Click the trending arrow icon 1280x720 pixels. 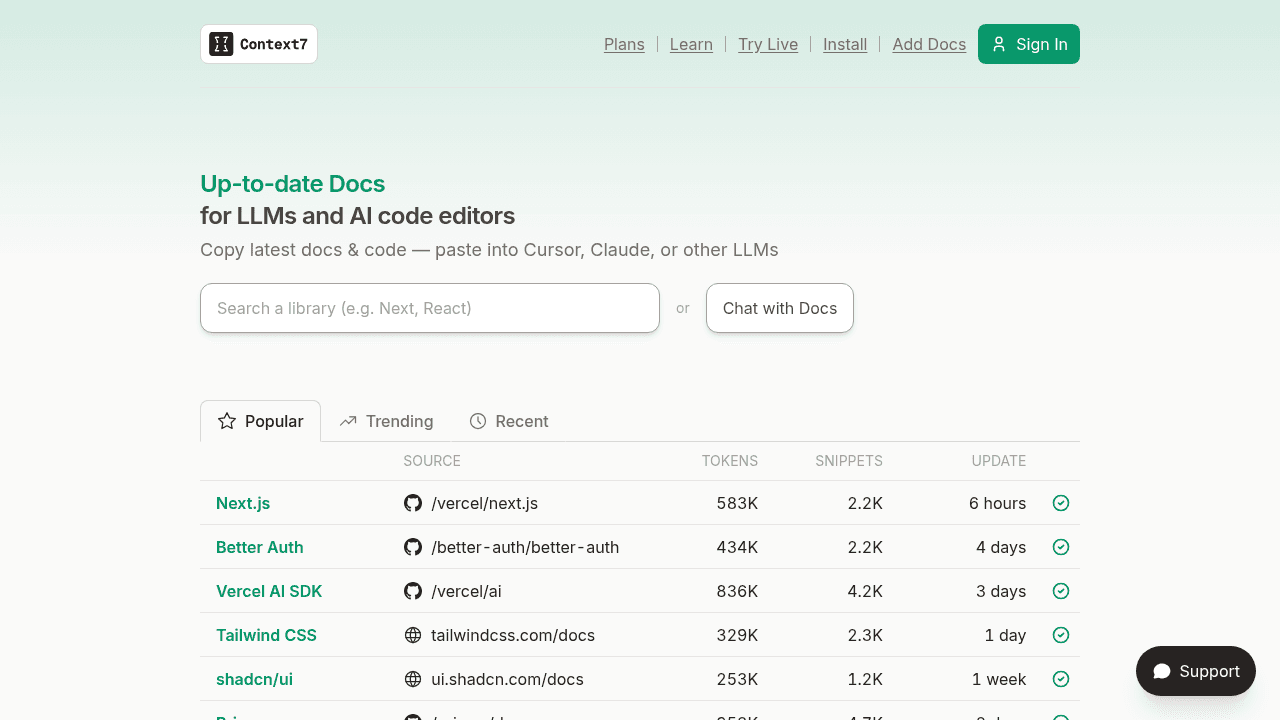tap(348, 421)
